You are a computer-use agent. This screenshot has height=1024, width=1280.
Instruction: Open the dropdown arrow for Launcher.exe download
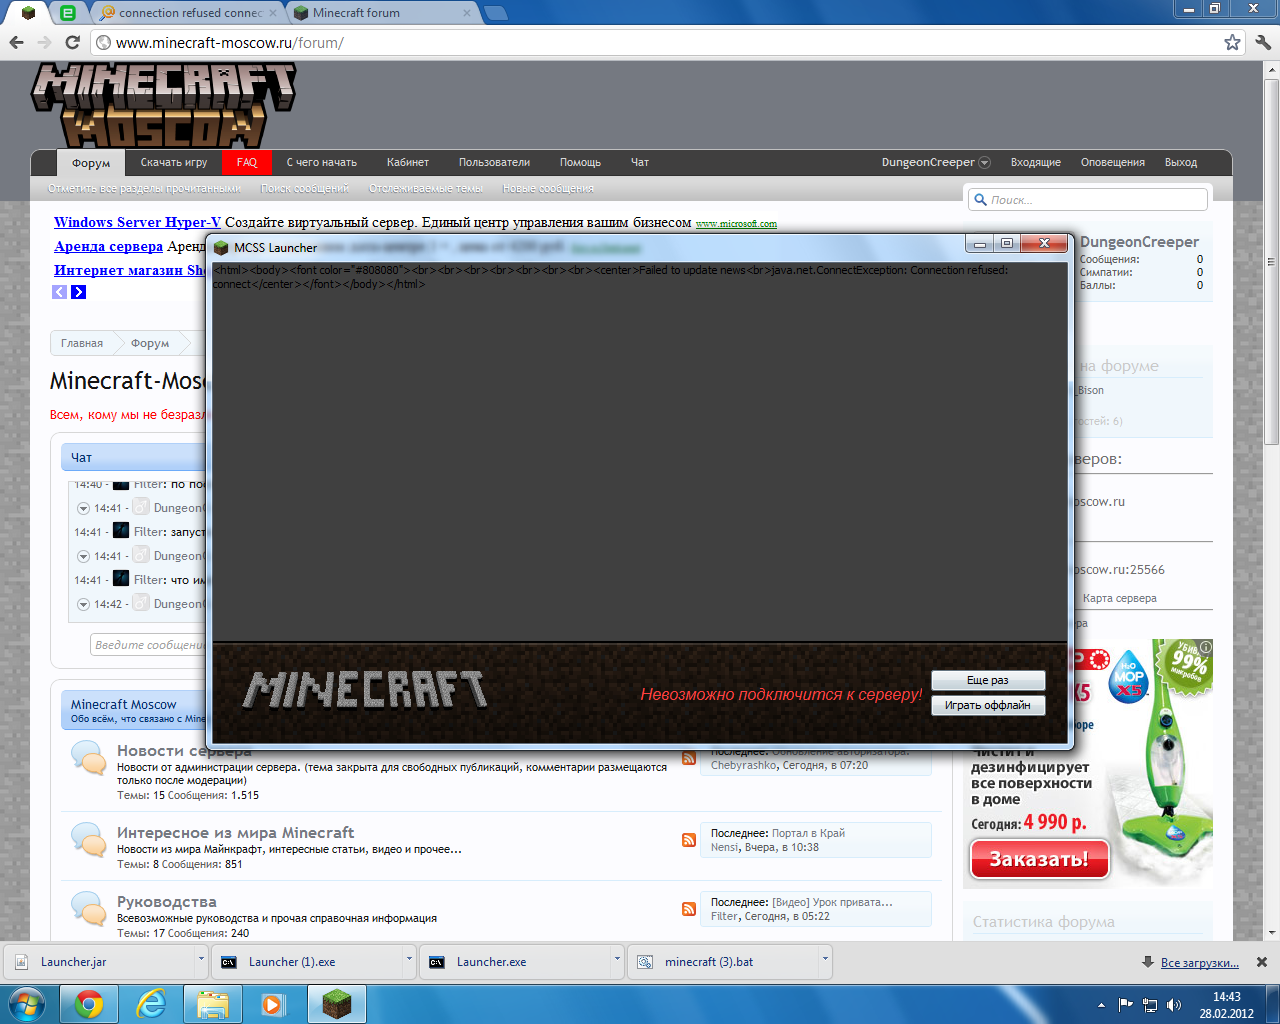pos(617,959)
